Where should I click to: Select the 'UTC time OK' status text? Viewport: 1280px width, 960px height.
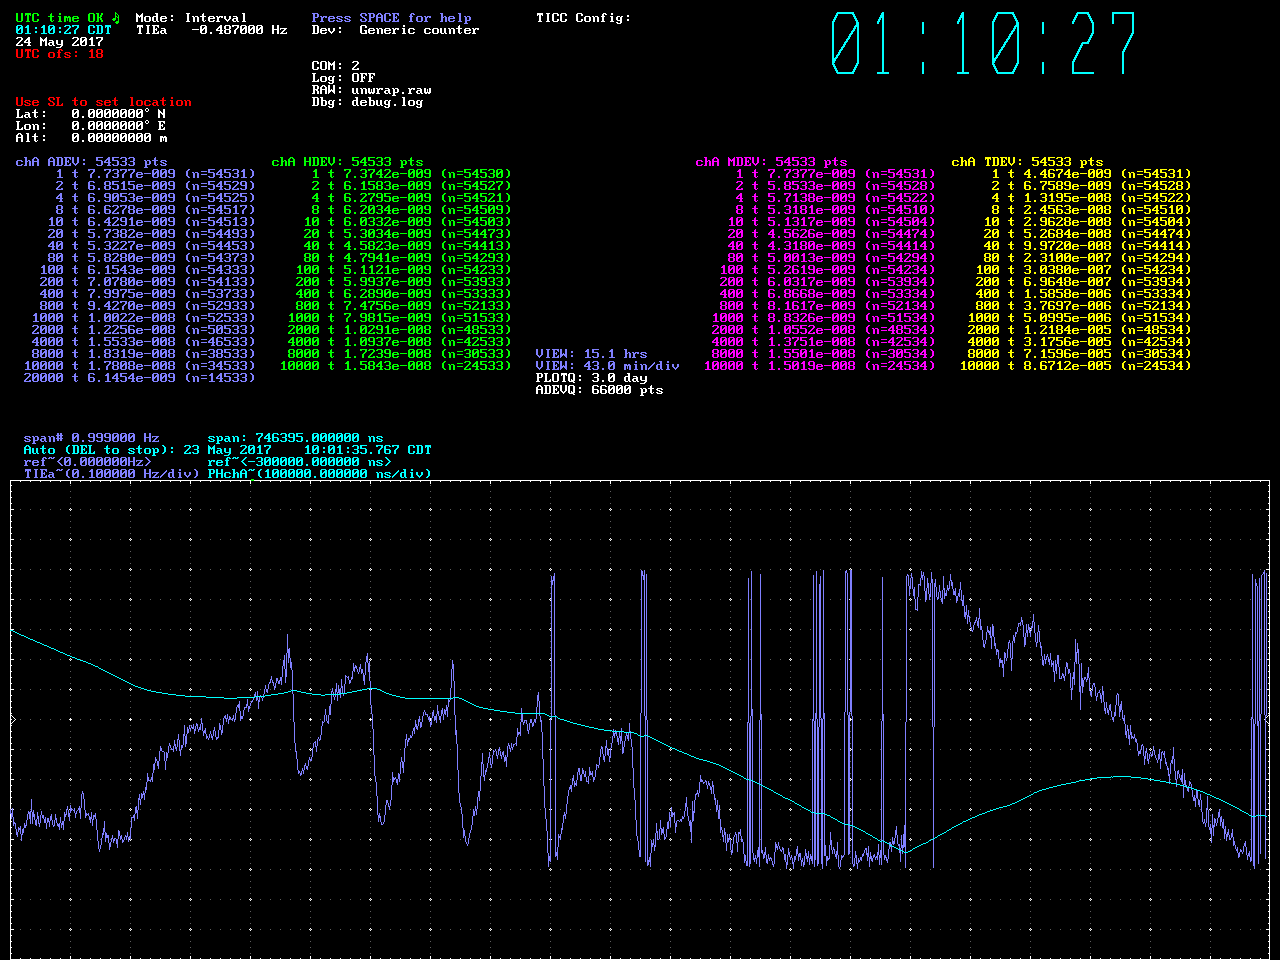tap(59, 18)
